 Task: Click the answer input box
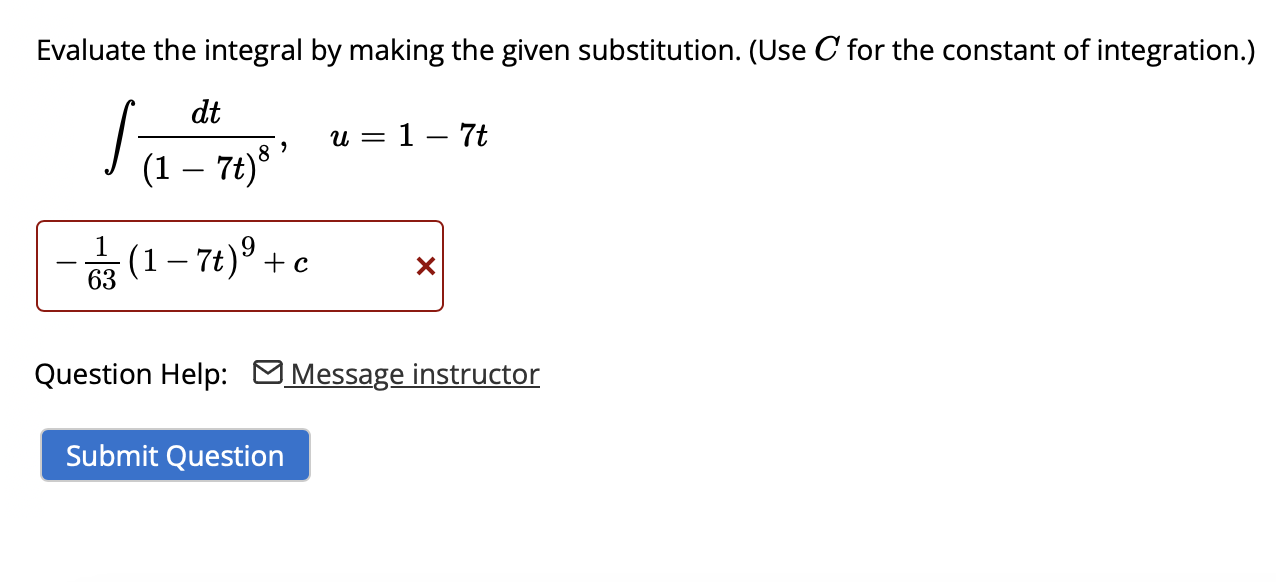pyautogui.click(x=240, y=265)
